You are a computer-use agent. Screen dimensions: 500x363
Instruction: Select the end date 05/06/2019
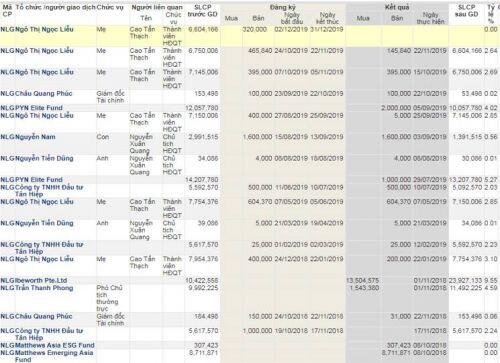327,201
